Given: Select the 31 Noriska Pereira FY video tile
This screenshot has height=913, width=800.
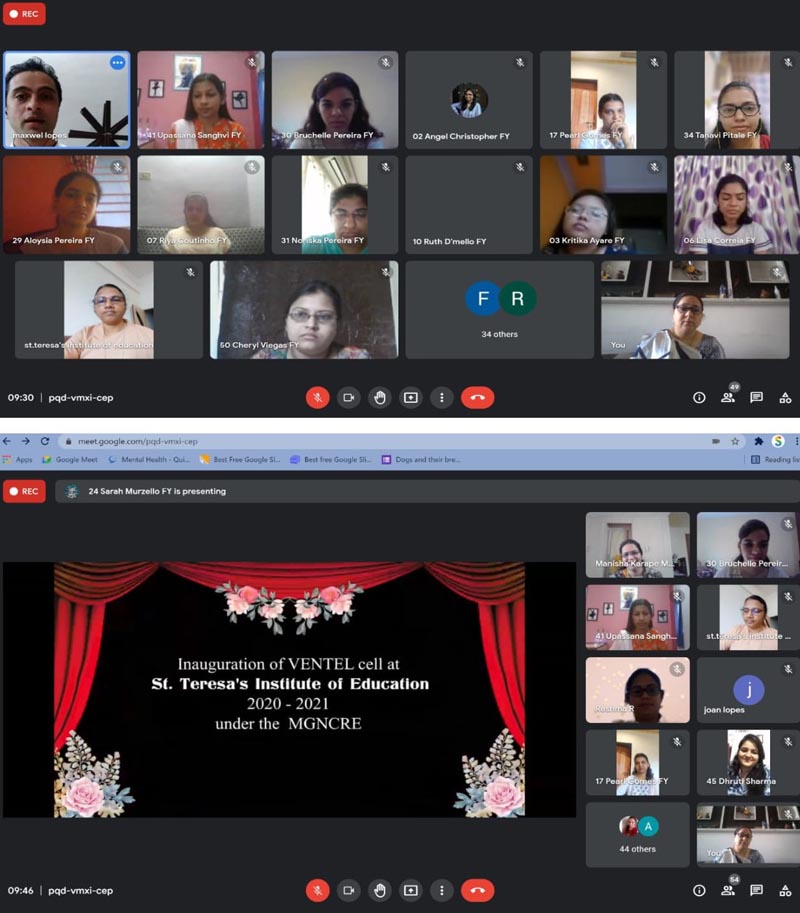Looking at the screenshot, I should [335, 204].
